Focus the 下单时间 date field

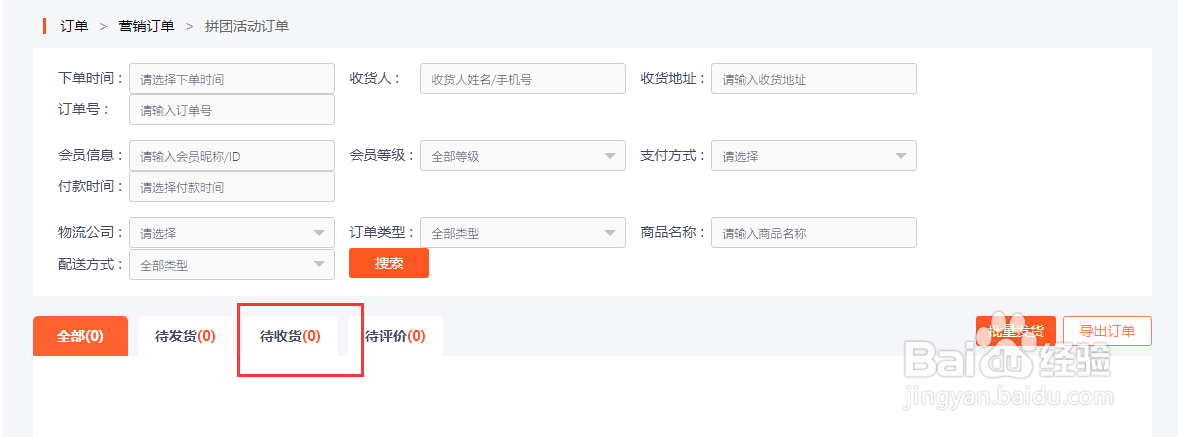click(x=231, y=79)
